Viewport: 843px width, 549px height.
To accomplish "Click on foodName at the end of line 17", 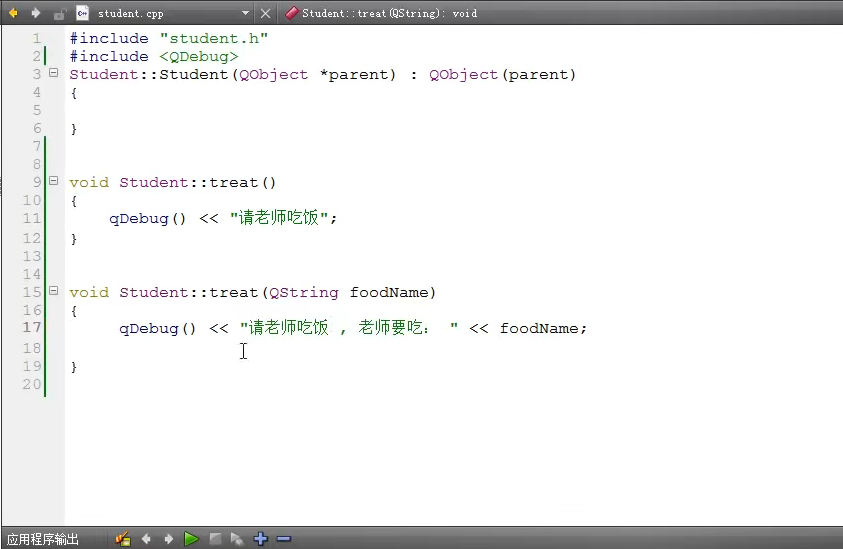I will 539,329.
